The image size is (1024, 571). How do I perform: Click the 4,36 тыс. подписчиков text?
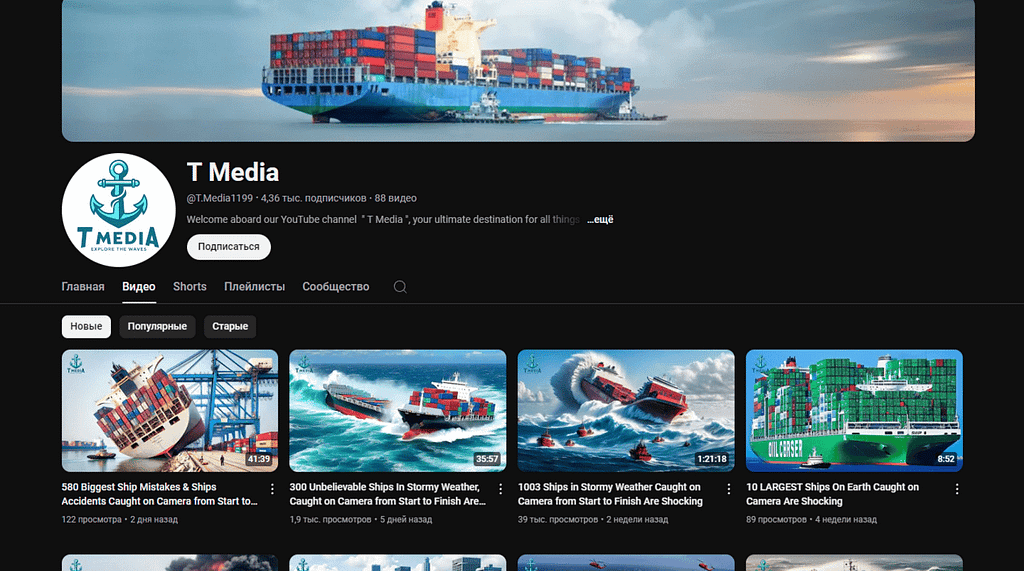click(x=313, y=198)
